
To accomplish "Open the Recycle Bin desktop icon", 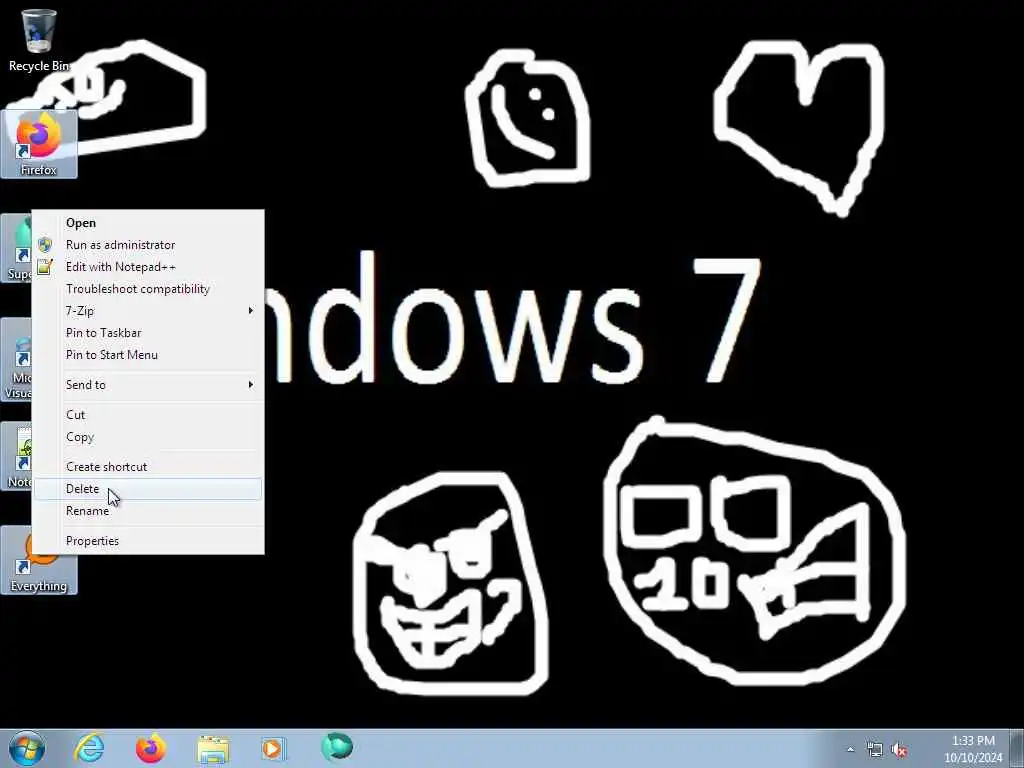I will (x=39, y=40).
